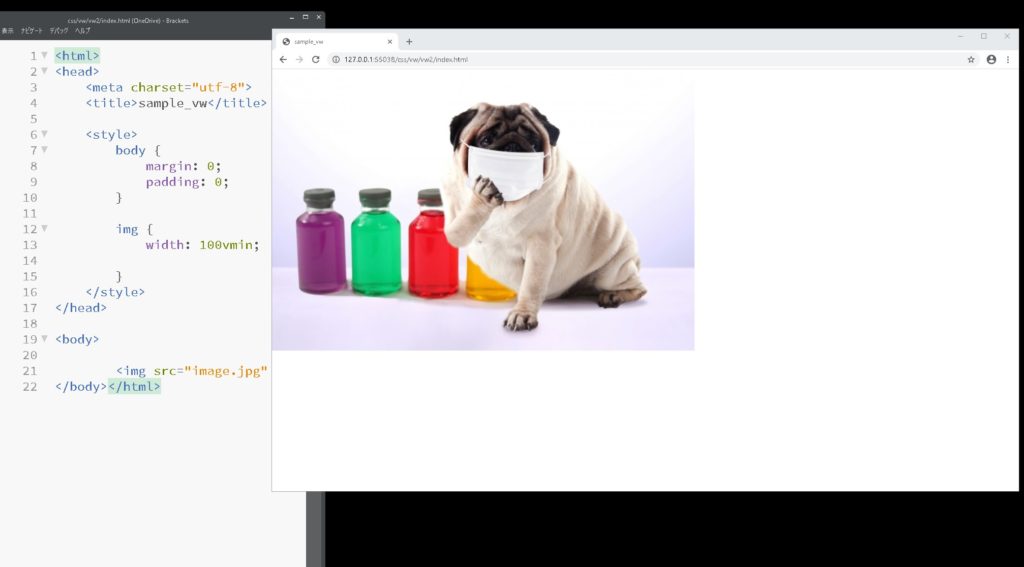Close the sample_vw browser tab
1024x567 pixels.
[x=390, y=42]
